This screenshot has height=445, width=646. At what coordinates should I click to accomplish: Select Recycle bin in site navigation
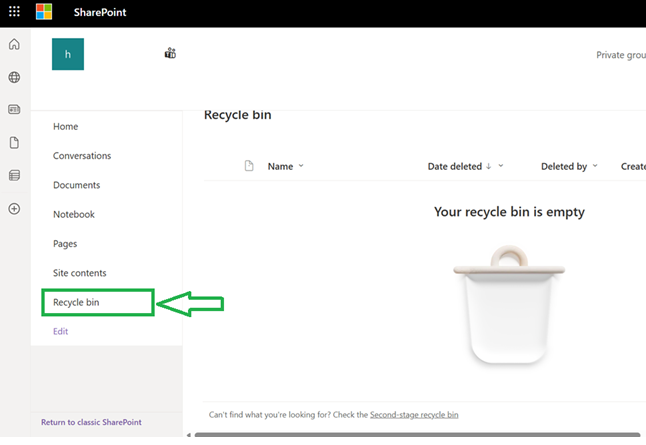coord(76,302)
